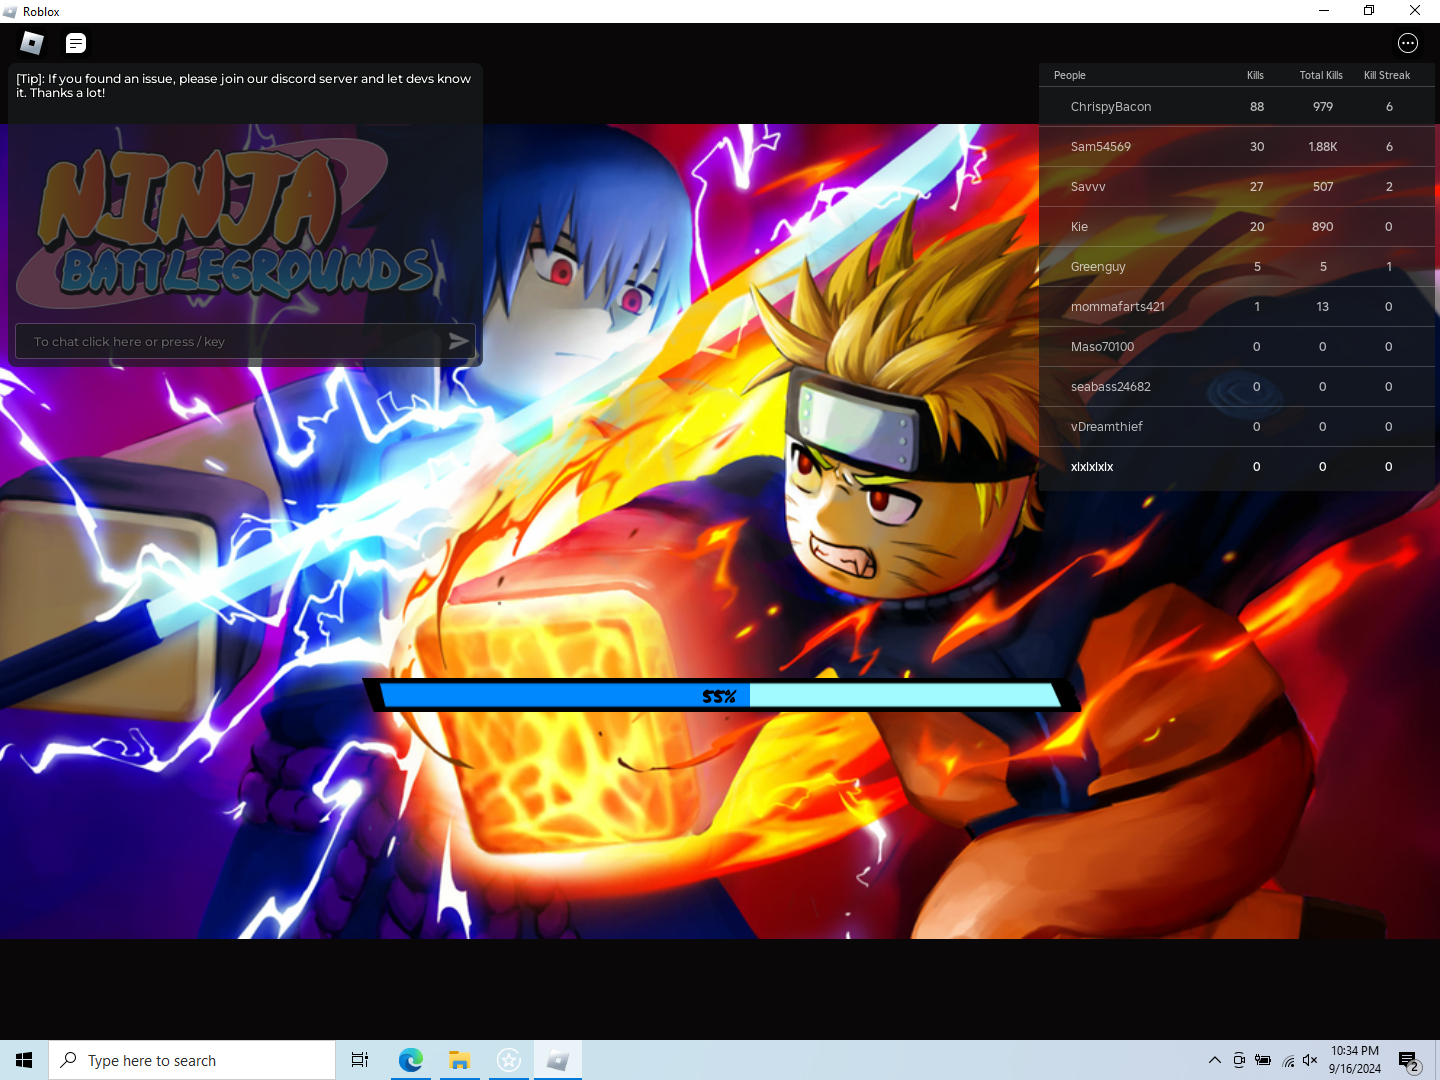Image resolution: width=1440 pixels, height=1080 pixels.
Task: Open the network tray icon
Action: pyautogui.click(x=1288, y=1060)
